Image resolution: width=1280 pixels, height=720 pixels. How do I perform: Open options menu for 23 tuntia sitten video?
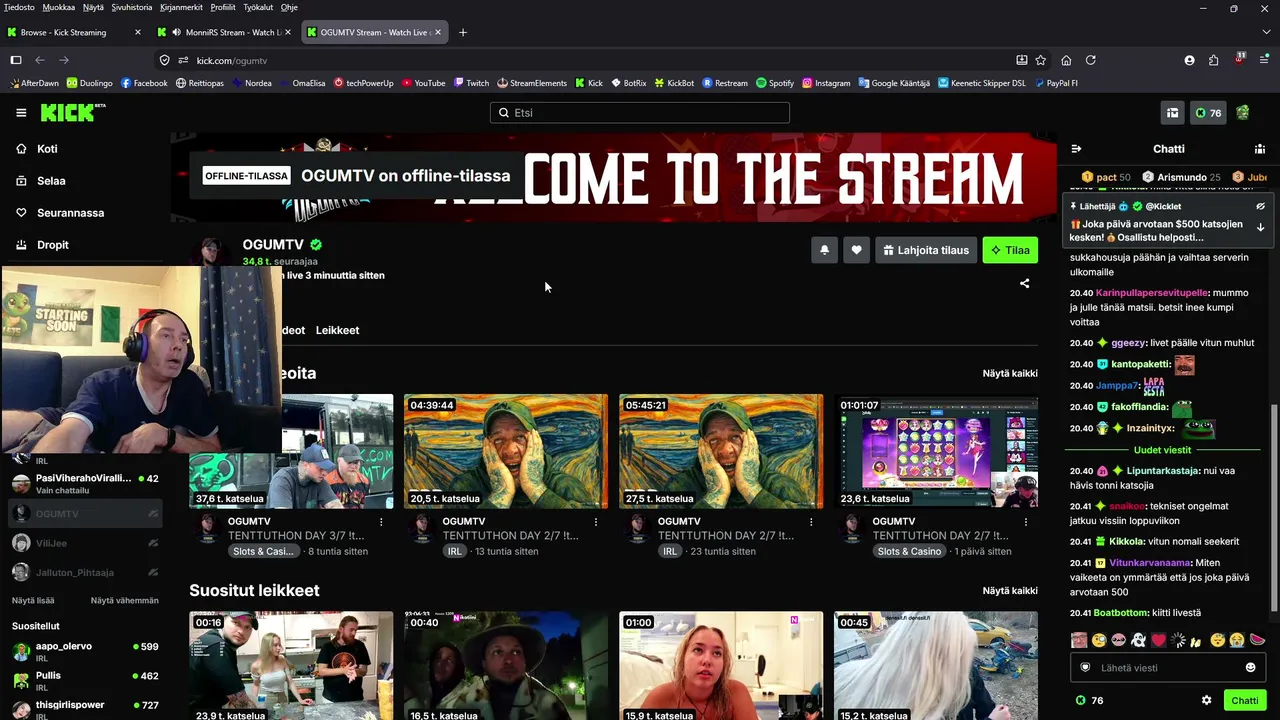[x=811, y=521]
